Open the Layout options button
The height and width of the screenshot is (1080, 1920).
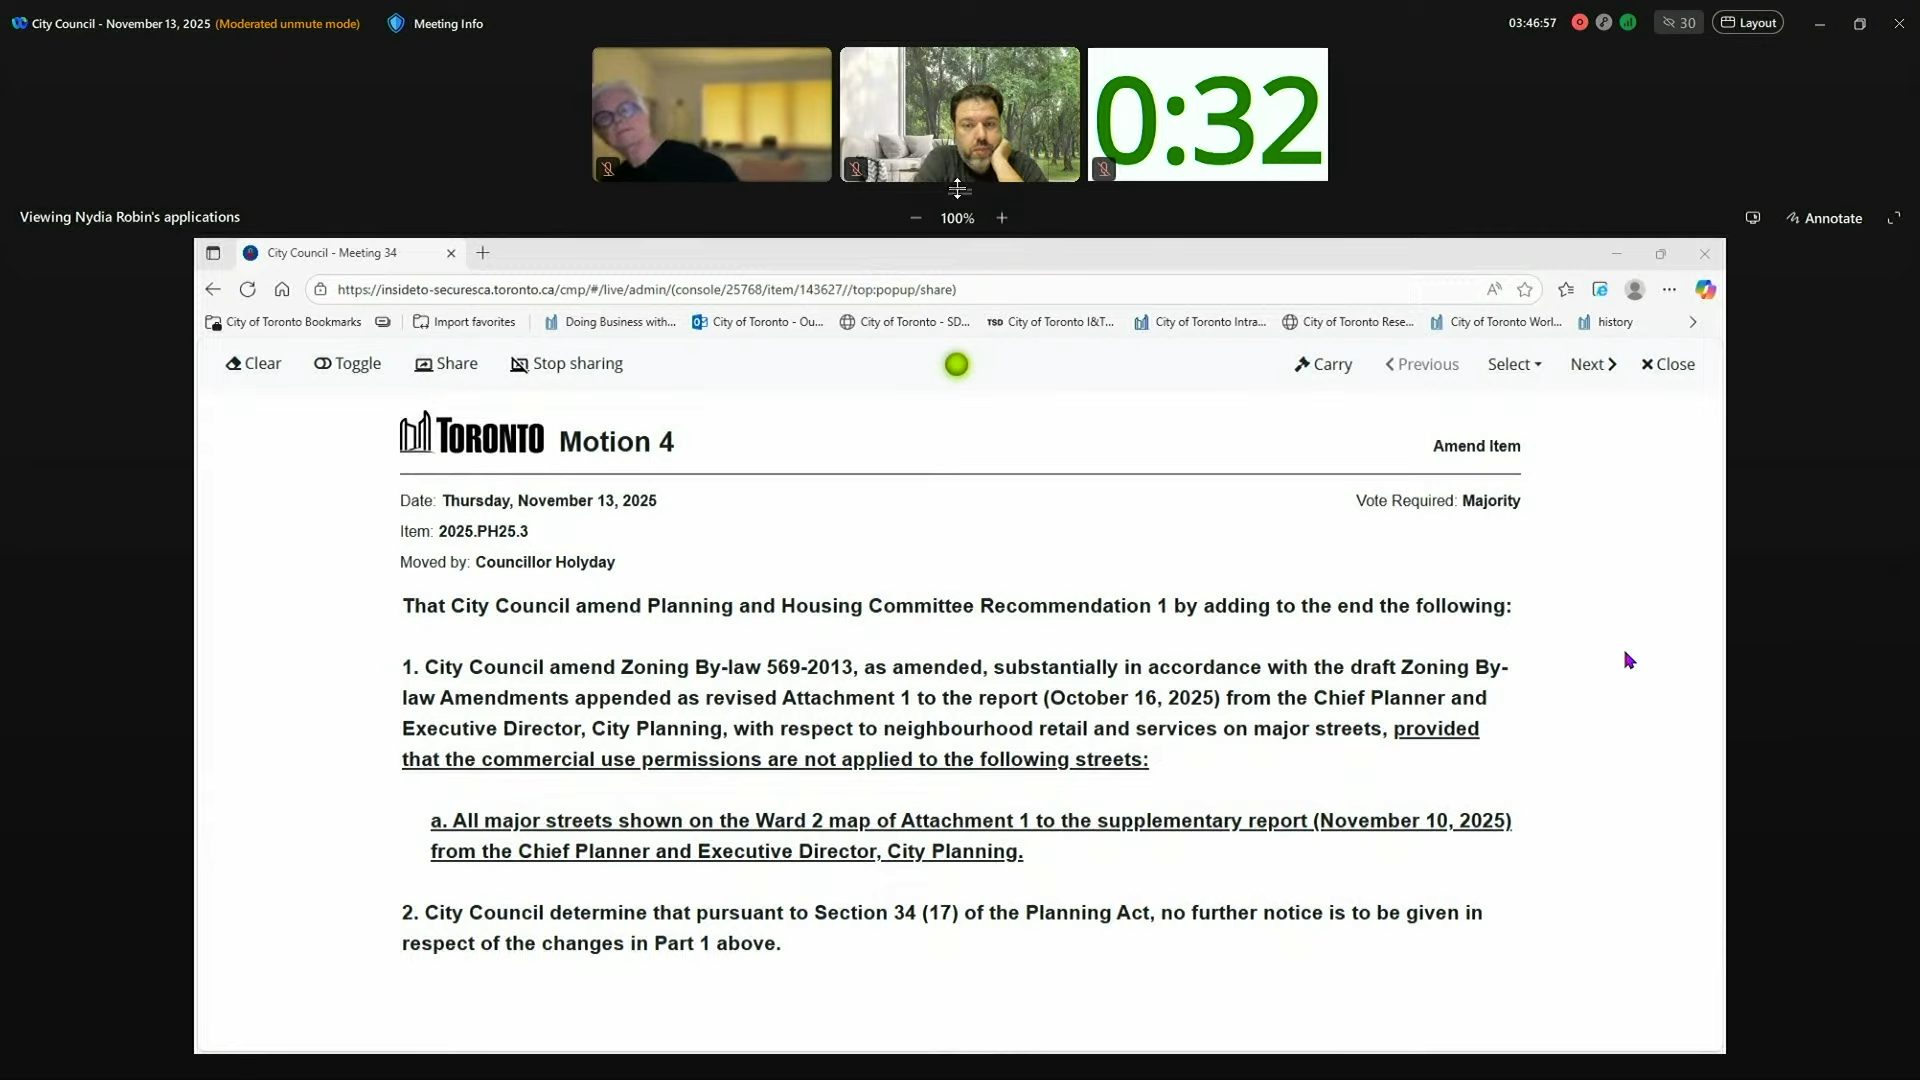(1748, 22)
